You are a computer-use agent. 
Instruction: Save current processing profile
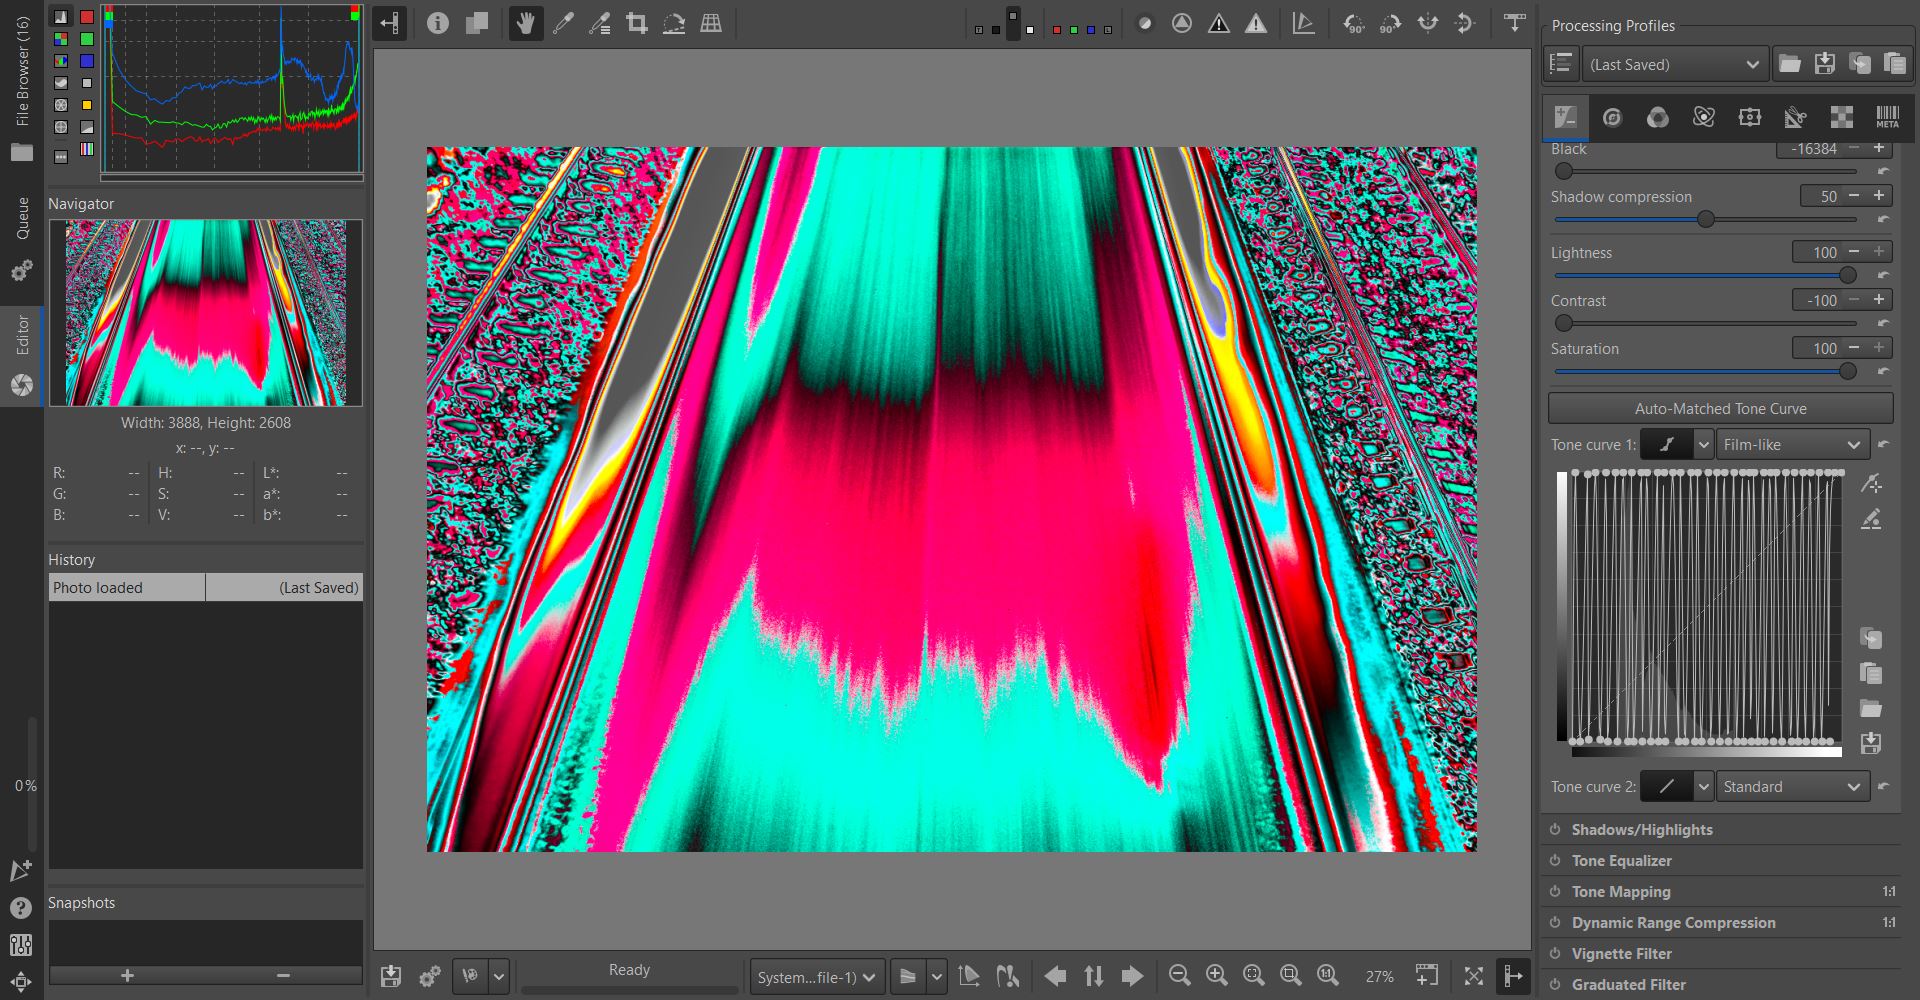coord(1825,64)
